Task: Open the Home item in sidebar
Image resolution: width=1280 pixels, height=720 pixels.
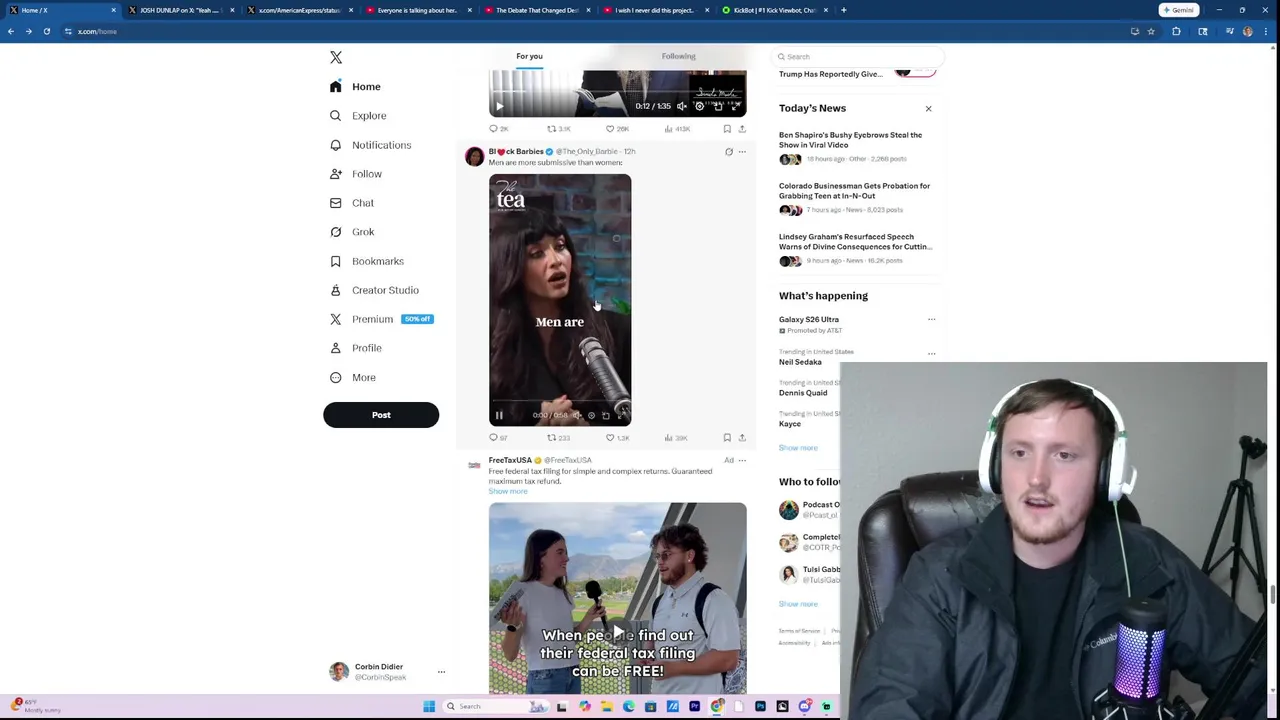Action: pyautogui.click(x=356, y=87)
